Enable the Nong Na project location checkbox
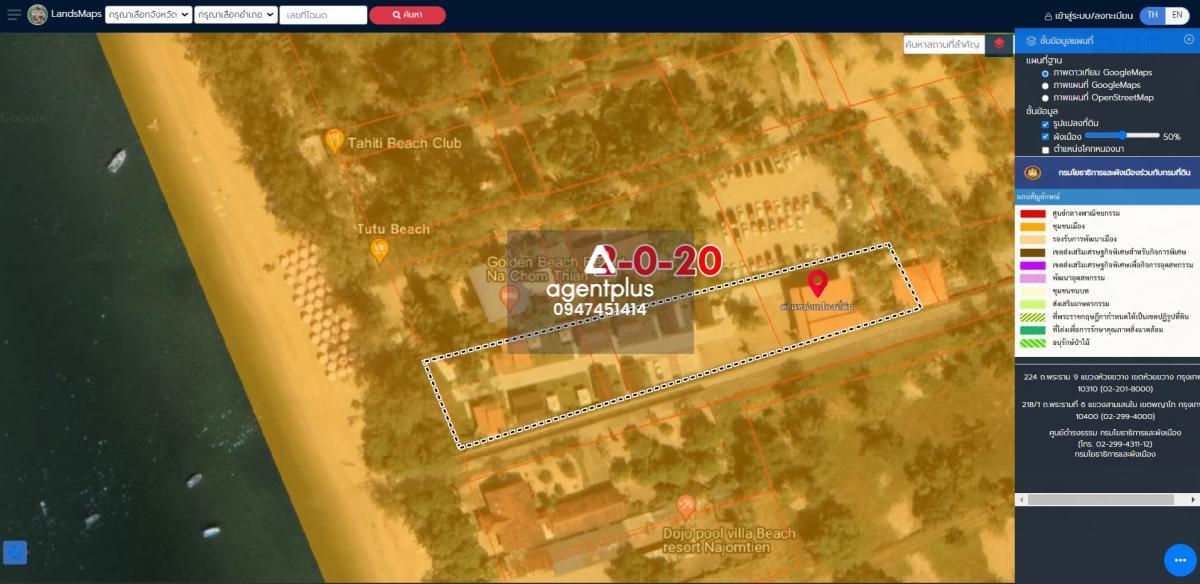Viewport: 1200px width, 584px height. point(1045,149)
